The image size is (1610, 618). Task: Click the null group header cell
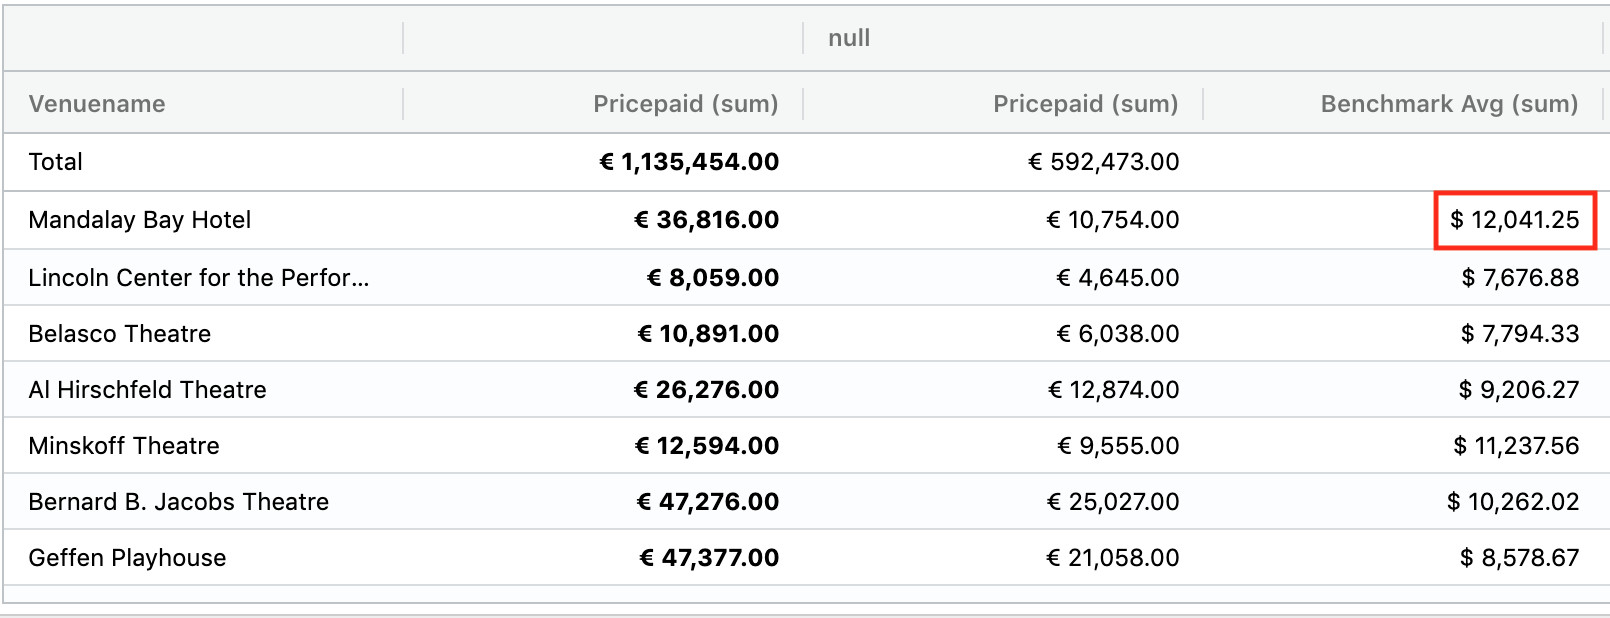[849, 38]
